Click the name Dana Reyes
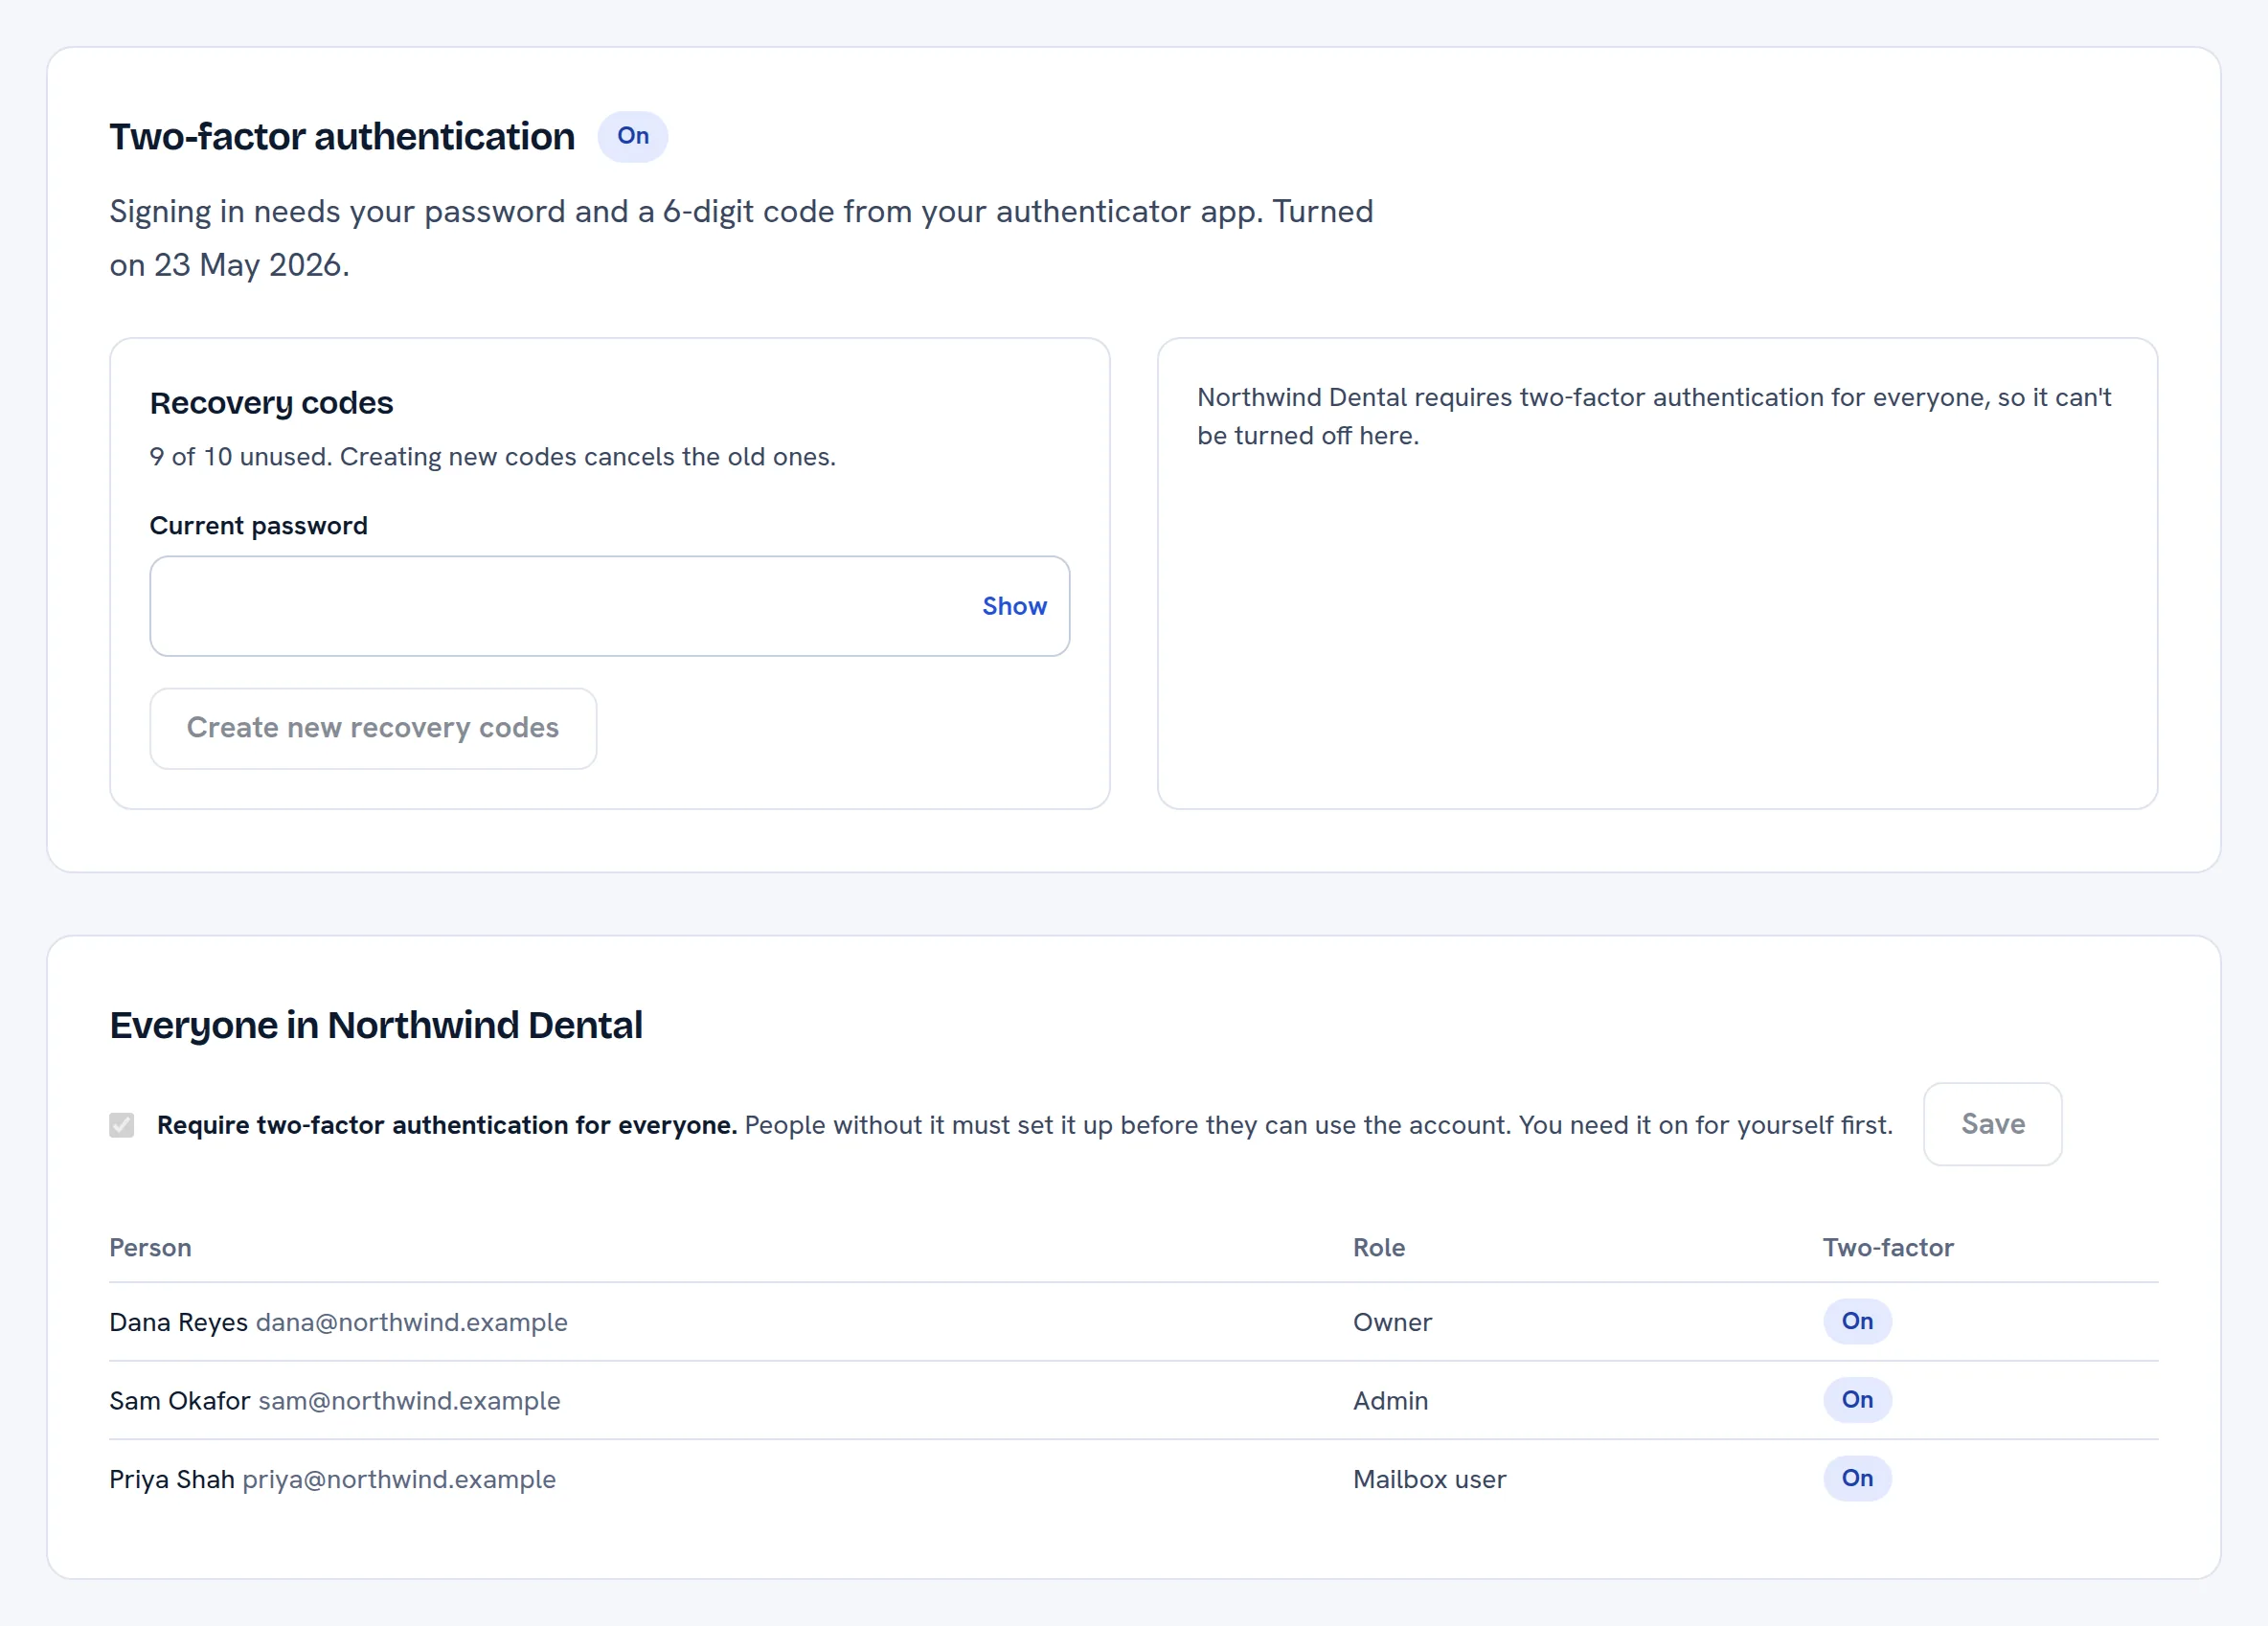This screenshot has width=2268, height=1626. (x=179, y=1322)
